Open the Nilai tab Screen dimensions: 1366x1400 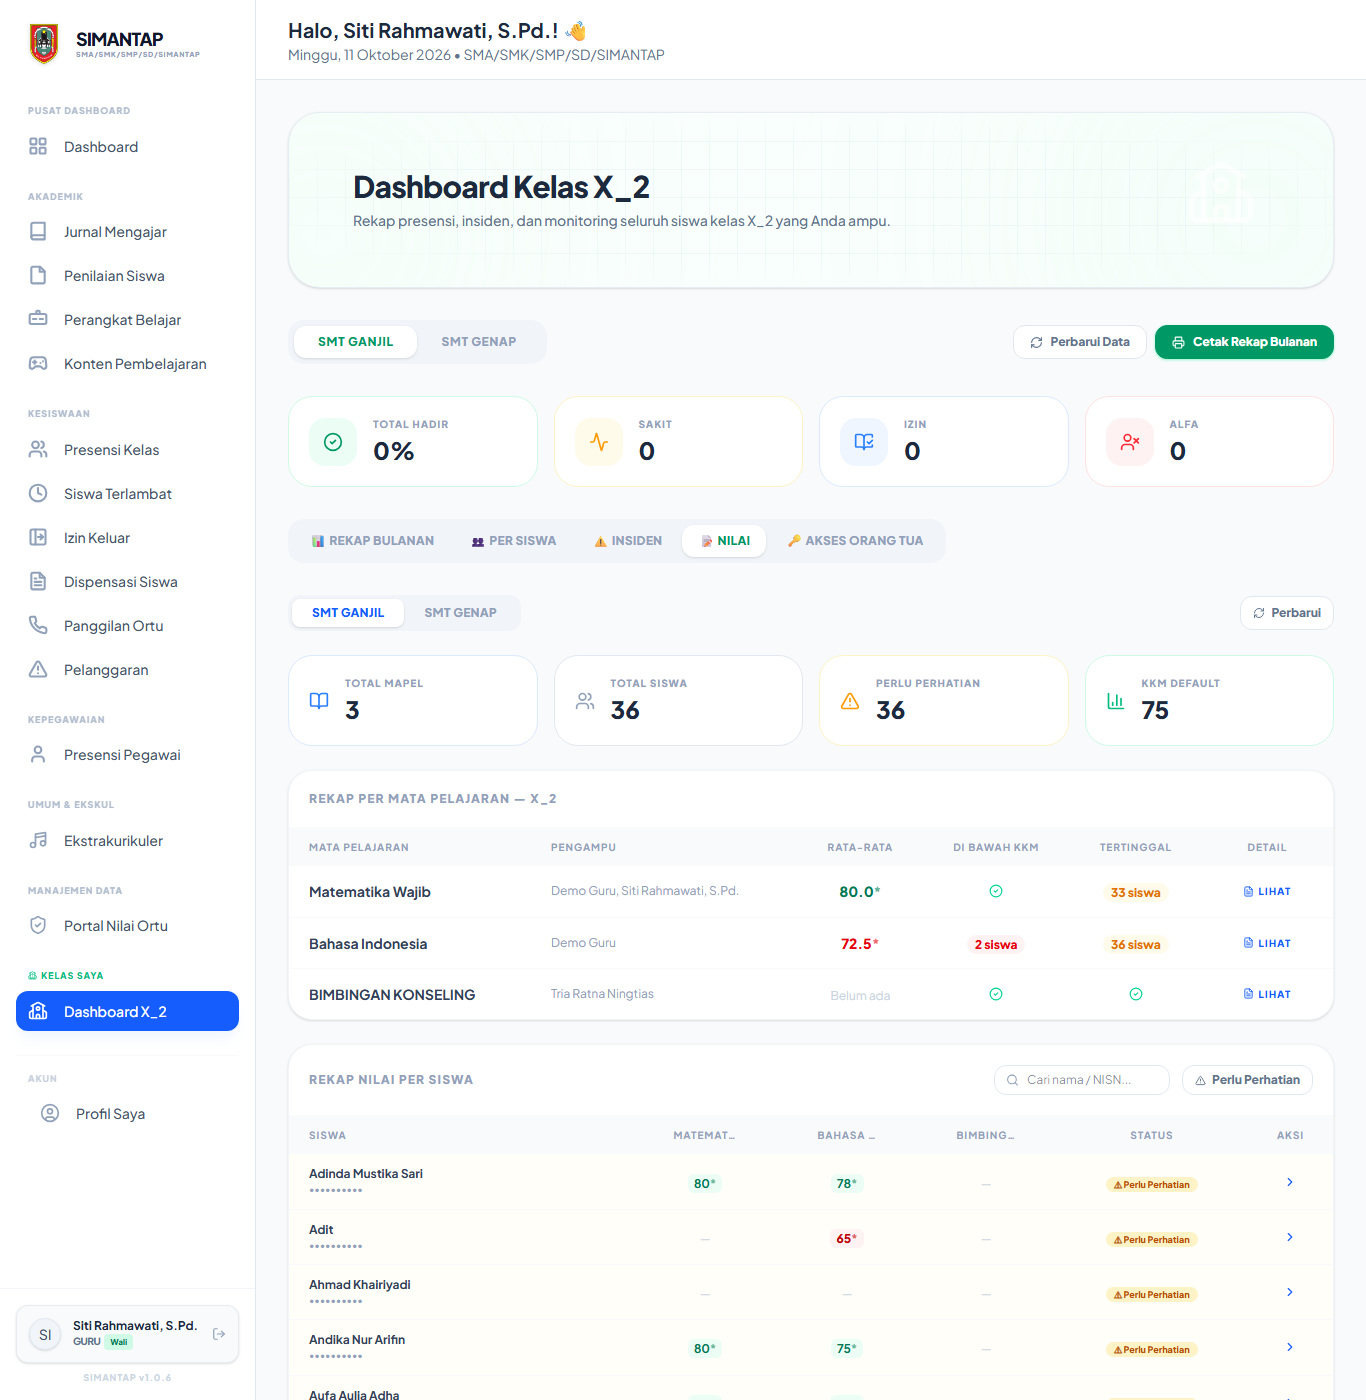click(x=725, y=541)
